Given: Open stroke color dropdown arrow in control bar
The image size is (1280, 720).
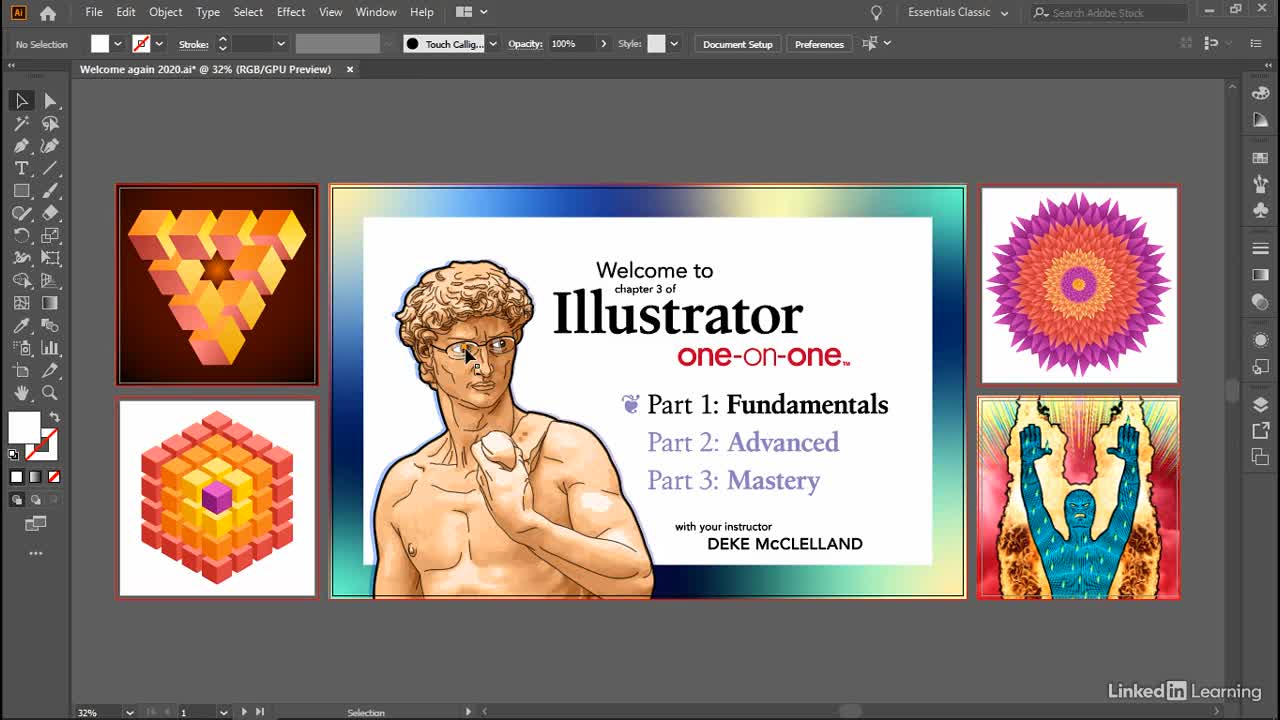Looking at the screenshot, I should click(159, 44).
